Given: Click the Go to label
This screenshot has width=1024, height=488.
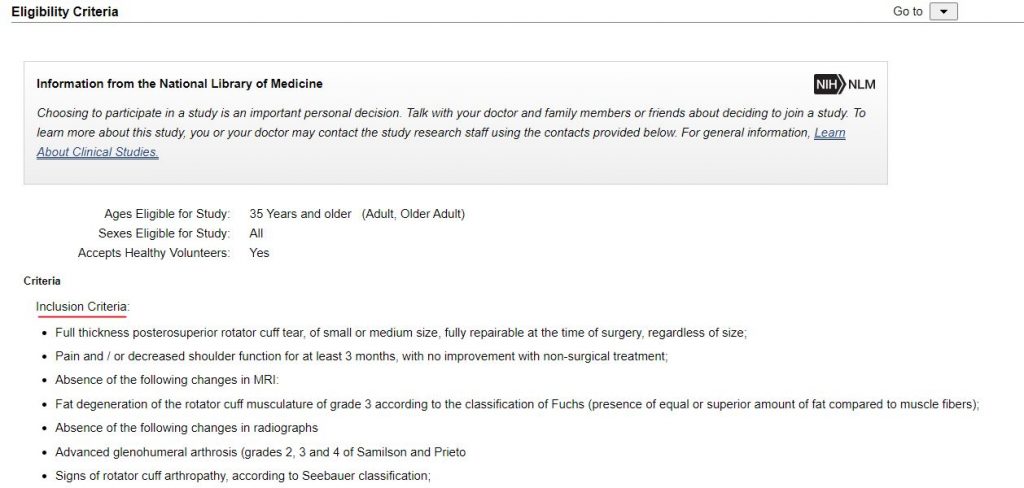Looking at the screenshot, I should coord(907,11).
